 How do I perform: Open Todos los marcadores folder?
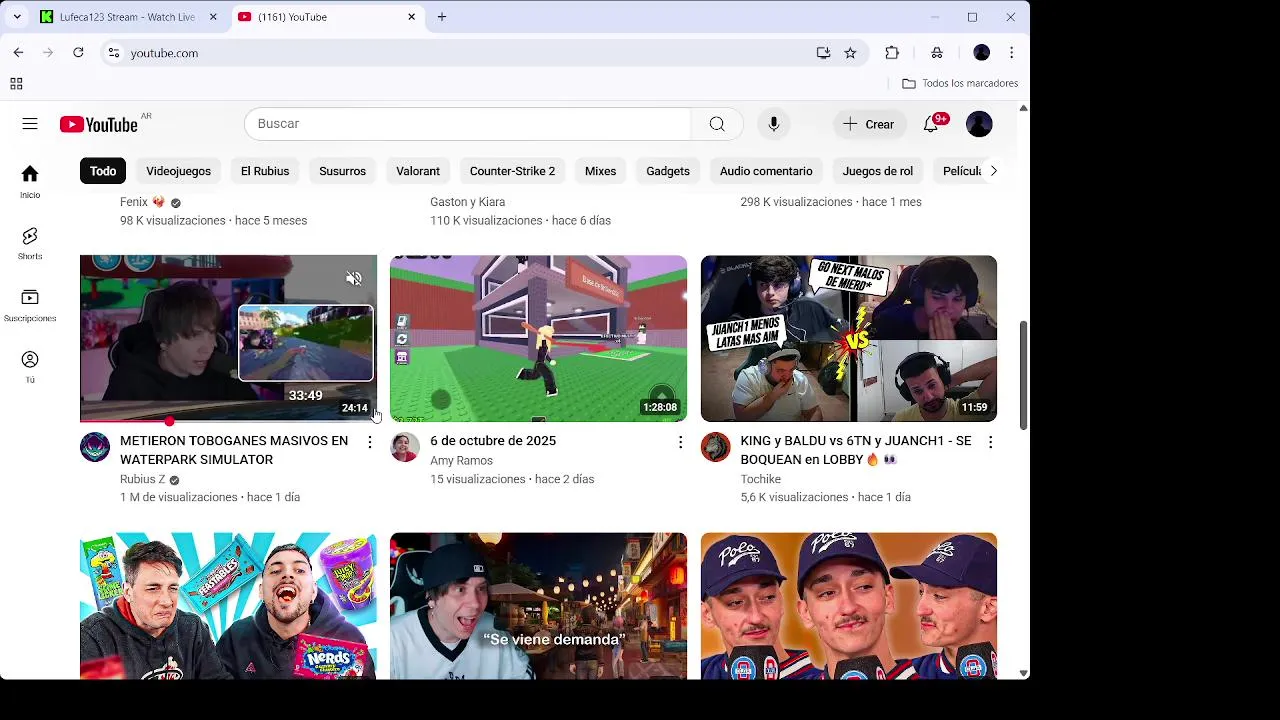click(960, 84)
